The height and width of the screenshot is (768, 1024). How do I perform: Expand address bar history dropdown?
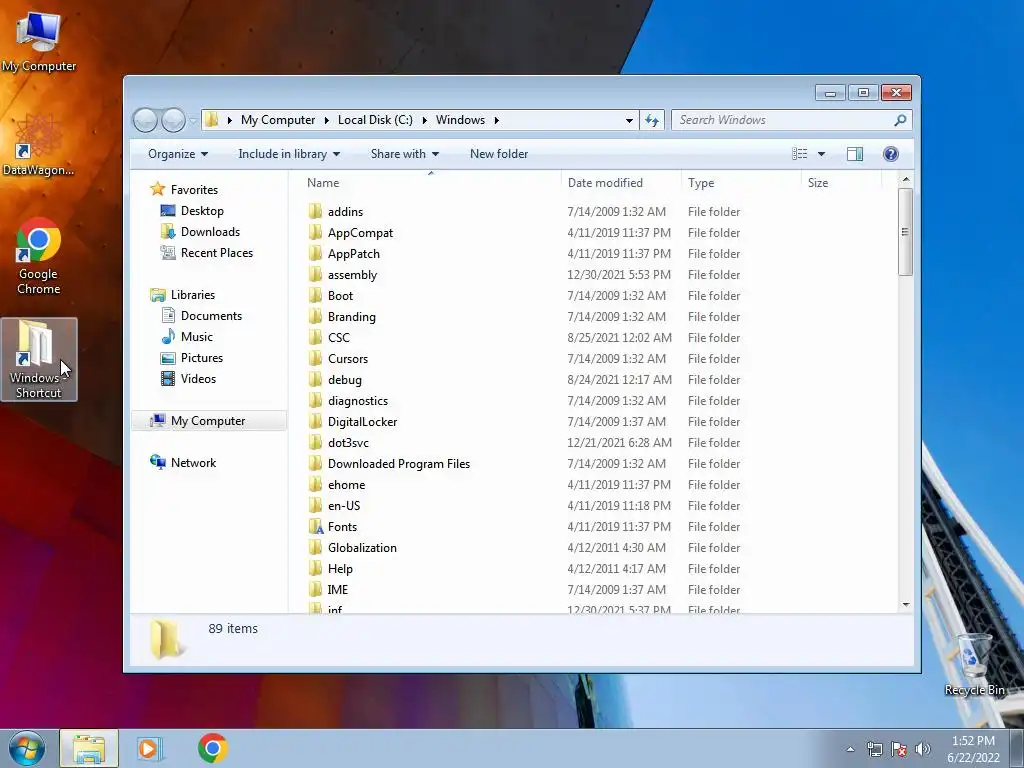click(x=629, y=120)
